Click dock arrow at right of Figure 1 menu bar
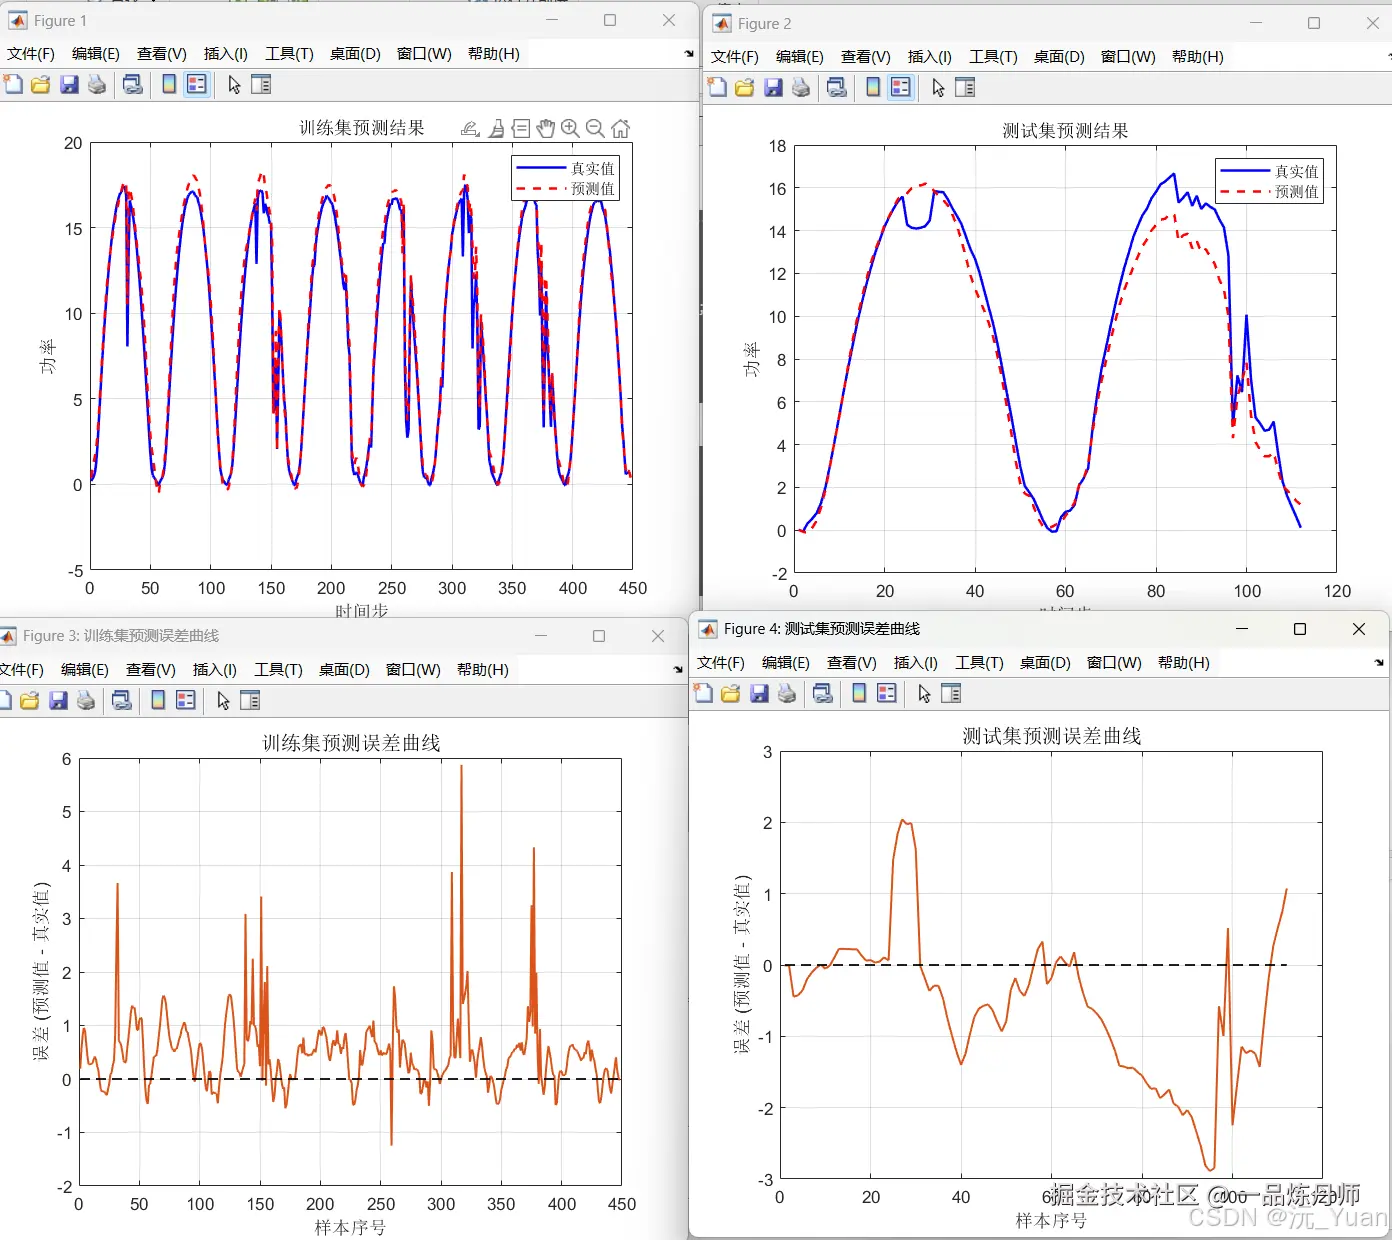Viewport: 1392px width, 1240px height. tap(689, 54)
